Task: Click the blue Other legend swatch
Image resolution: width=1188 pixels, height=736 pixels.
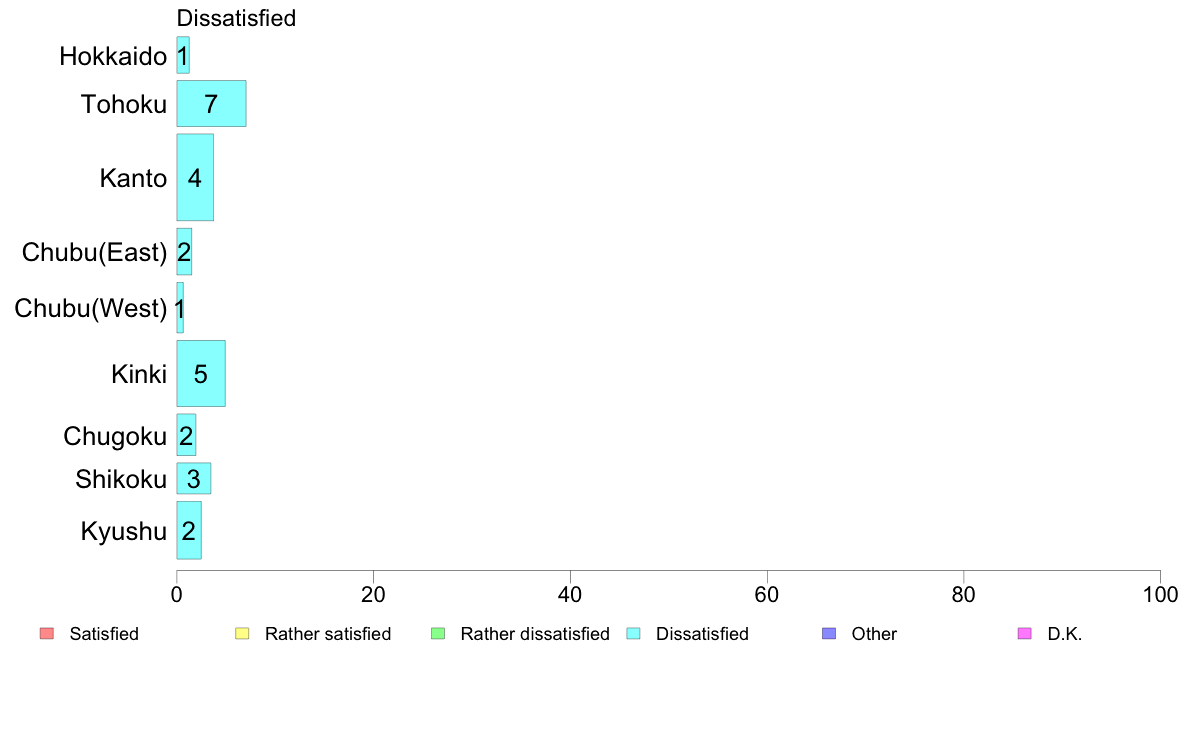Action: [829, 634]
